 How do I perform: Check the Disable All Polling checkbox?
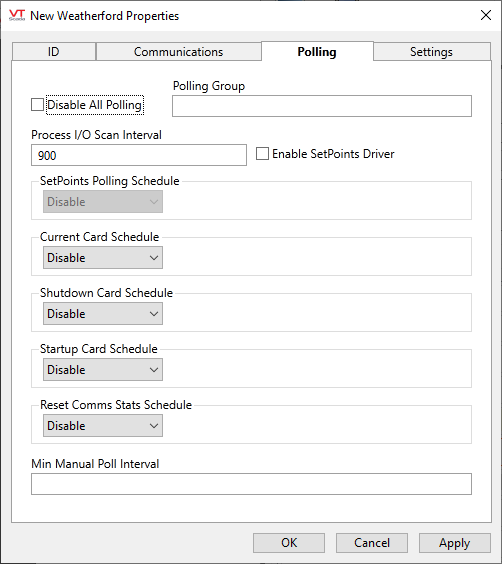click(x=37, y=105)
